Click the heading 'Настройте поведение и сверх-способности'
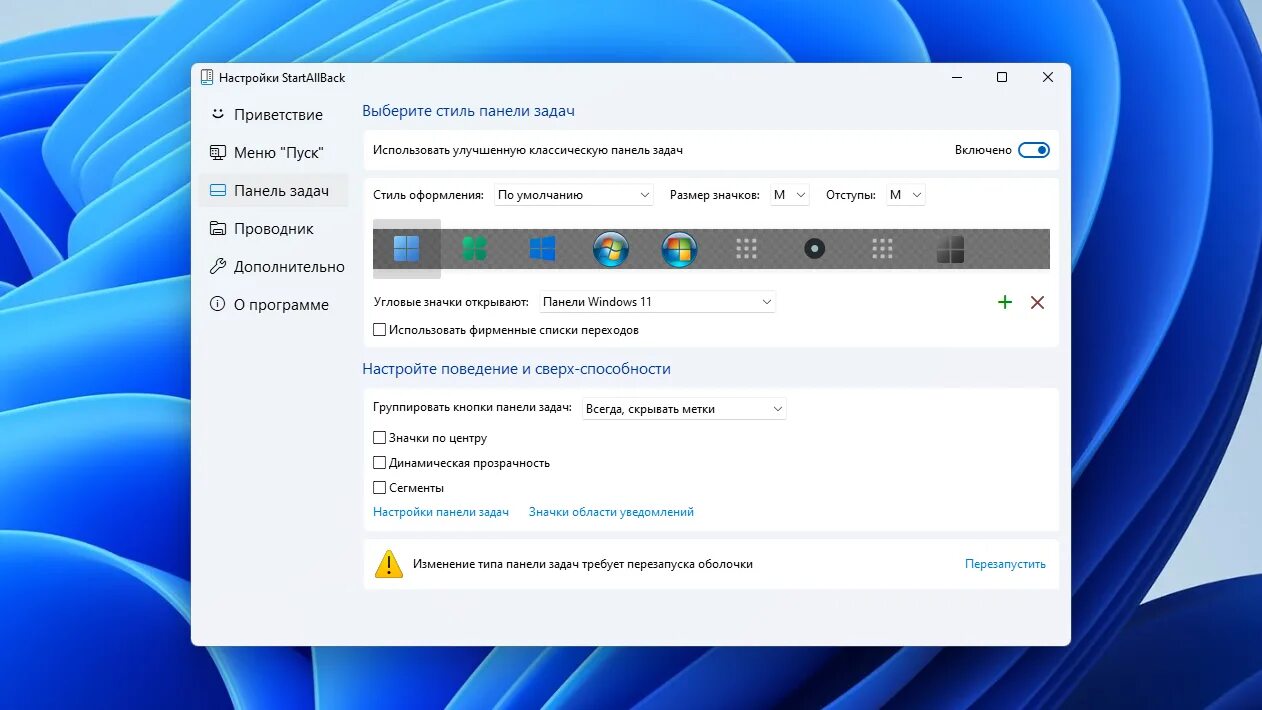This screenshot has width=1262, height=710. coord(516,369)
